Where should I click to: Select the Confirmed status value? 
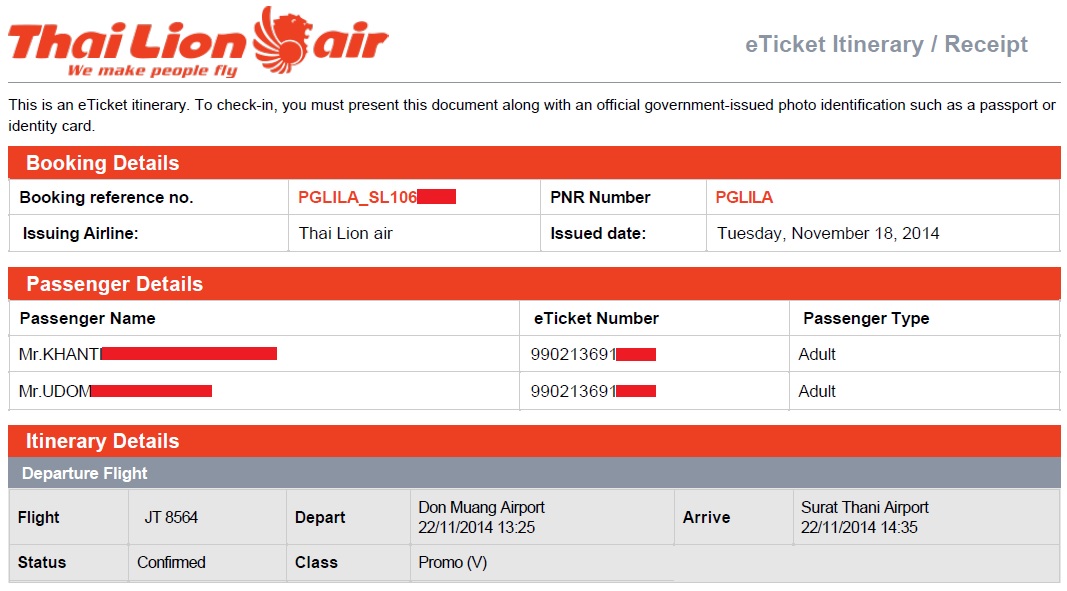pyautogui.click(x=171, y=562)
